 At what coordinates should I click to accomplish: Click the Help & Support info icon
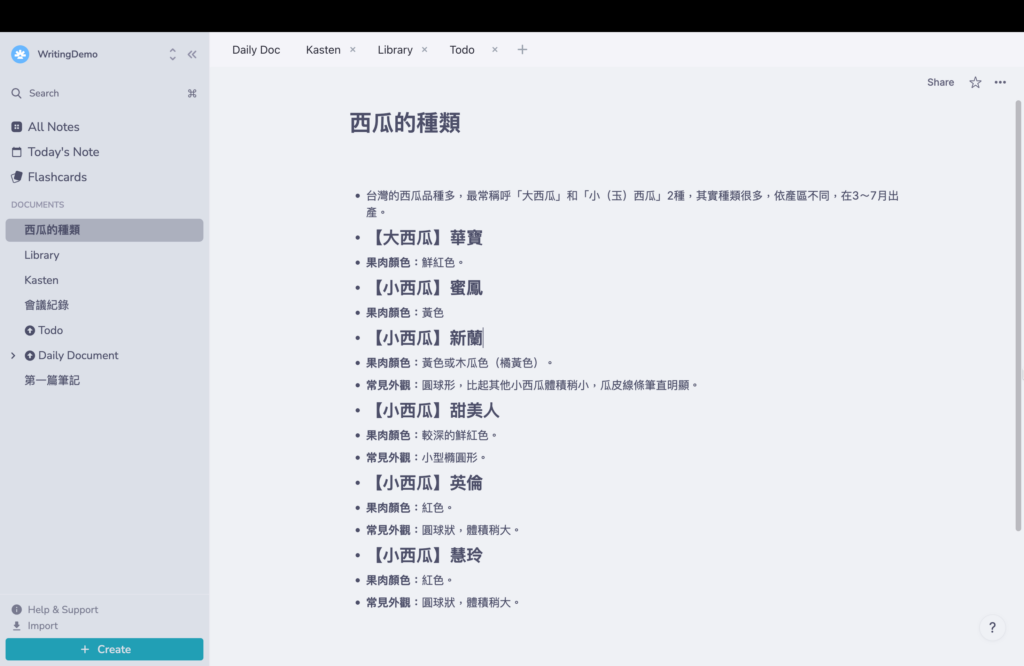(x=17, y=609)
